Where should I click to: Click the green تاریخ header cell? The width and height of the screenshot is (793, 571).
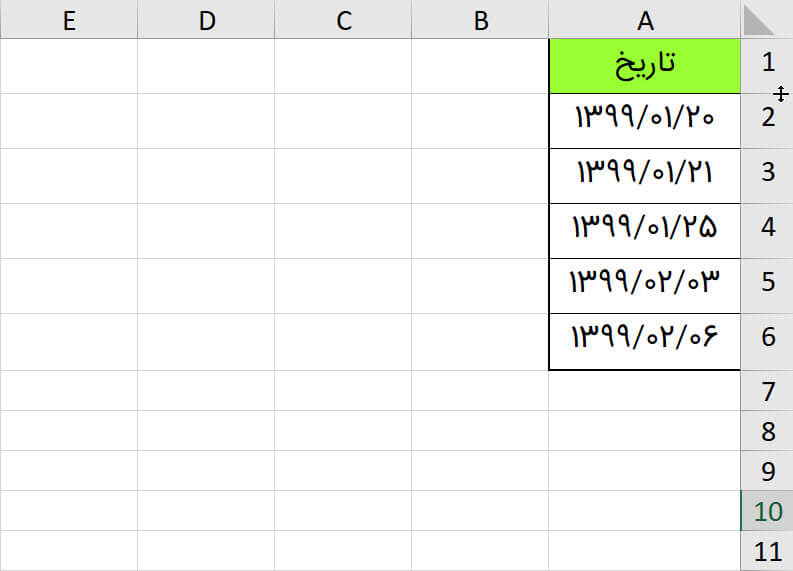645,66
